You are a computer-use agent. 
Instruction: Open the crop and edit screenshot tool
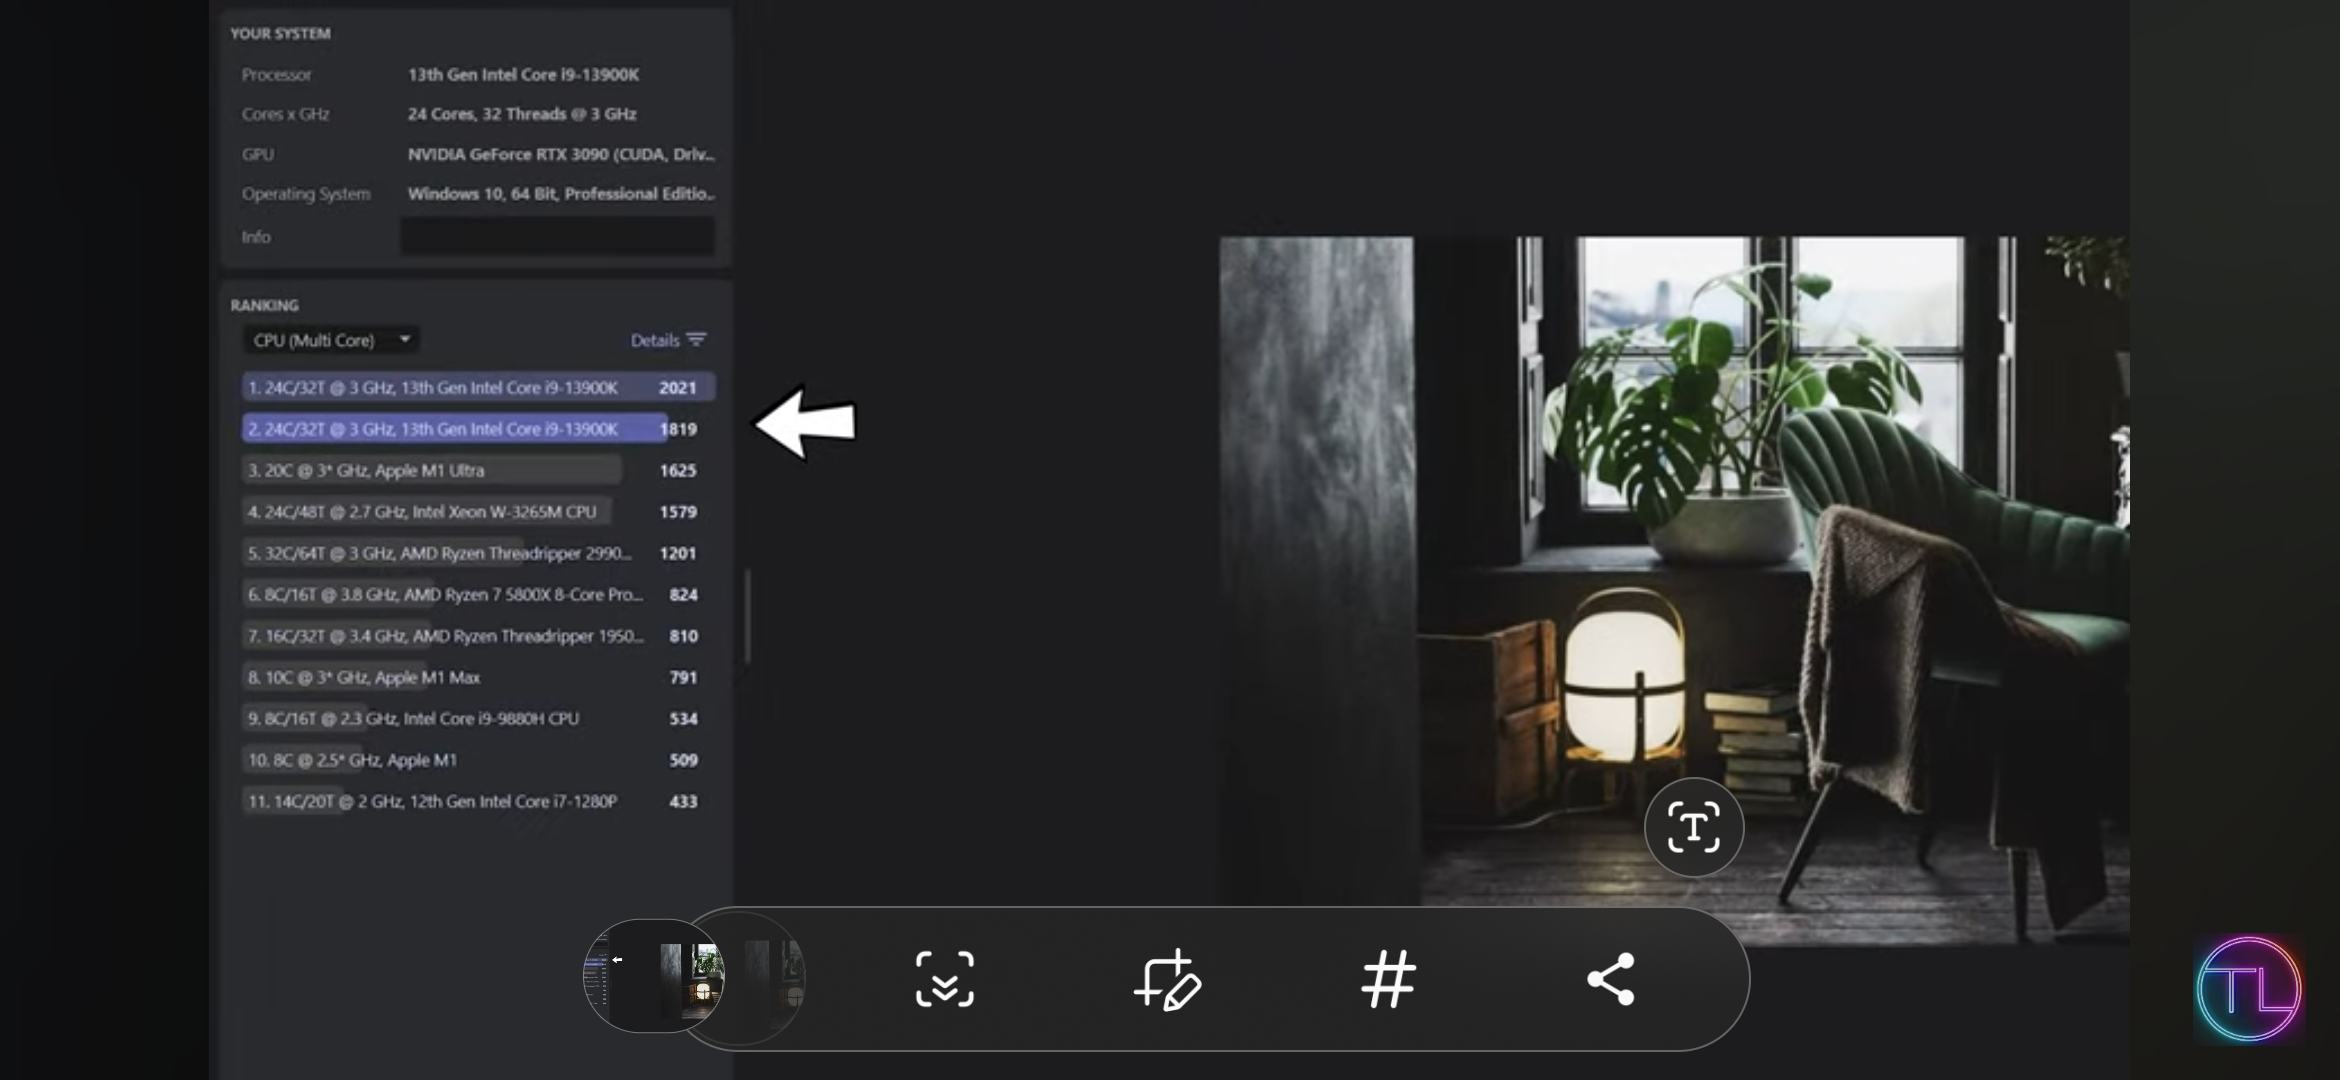[x=1167, y=979]
